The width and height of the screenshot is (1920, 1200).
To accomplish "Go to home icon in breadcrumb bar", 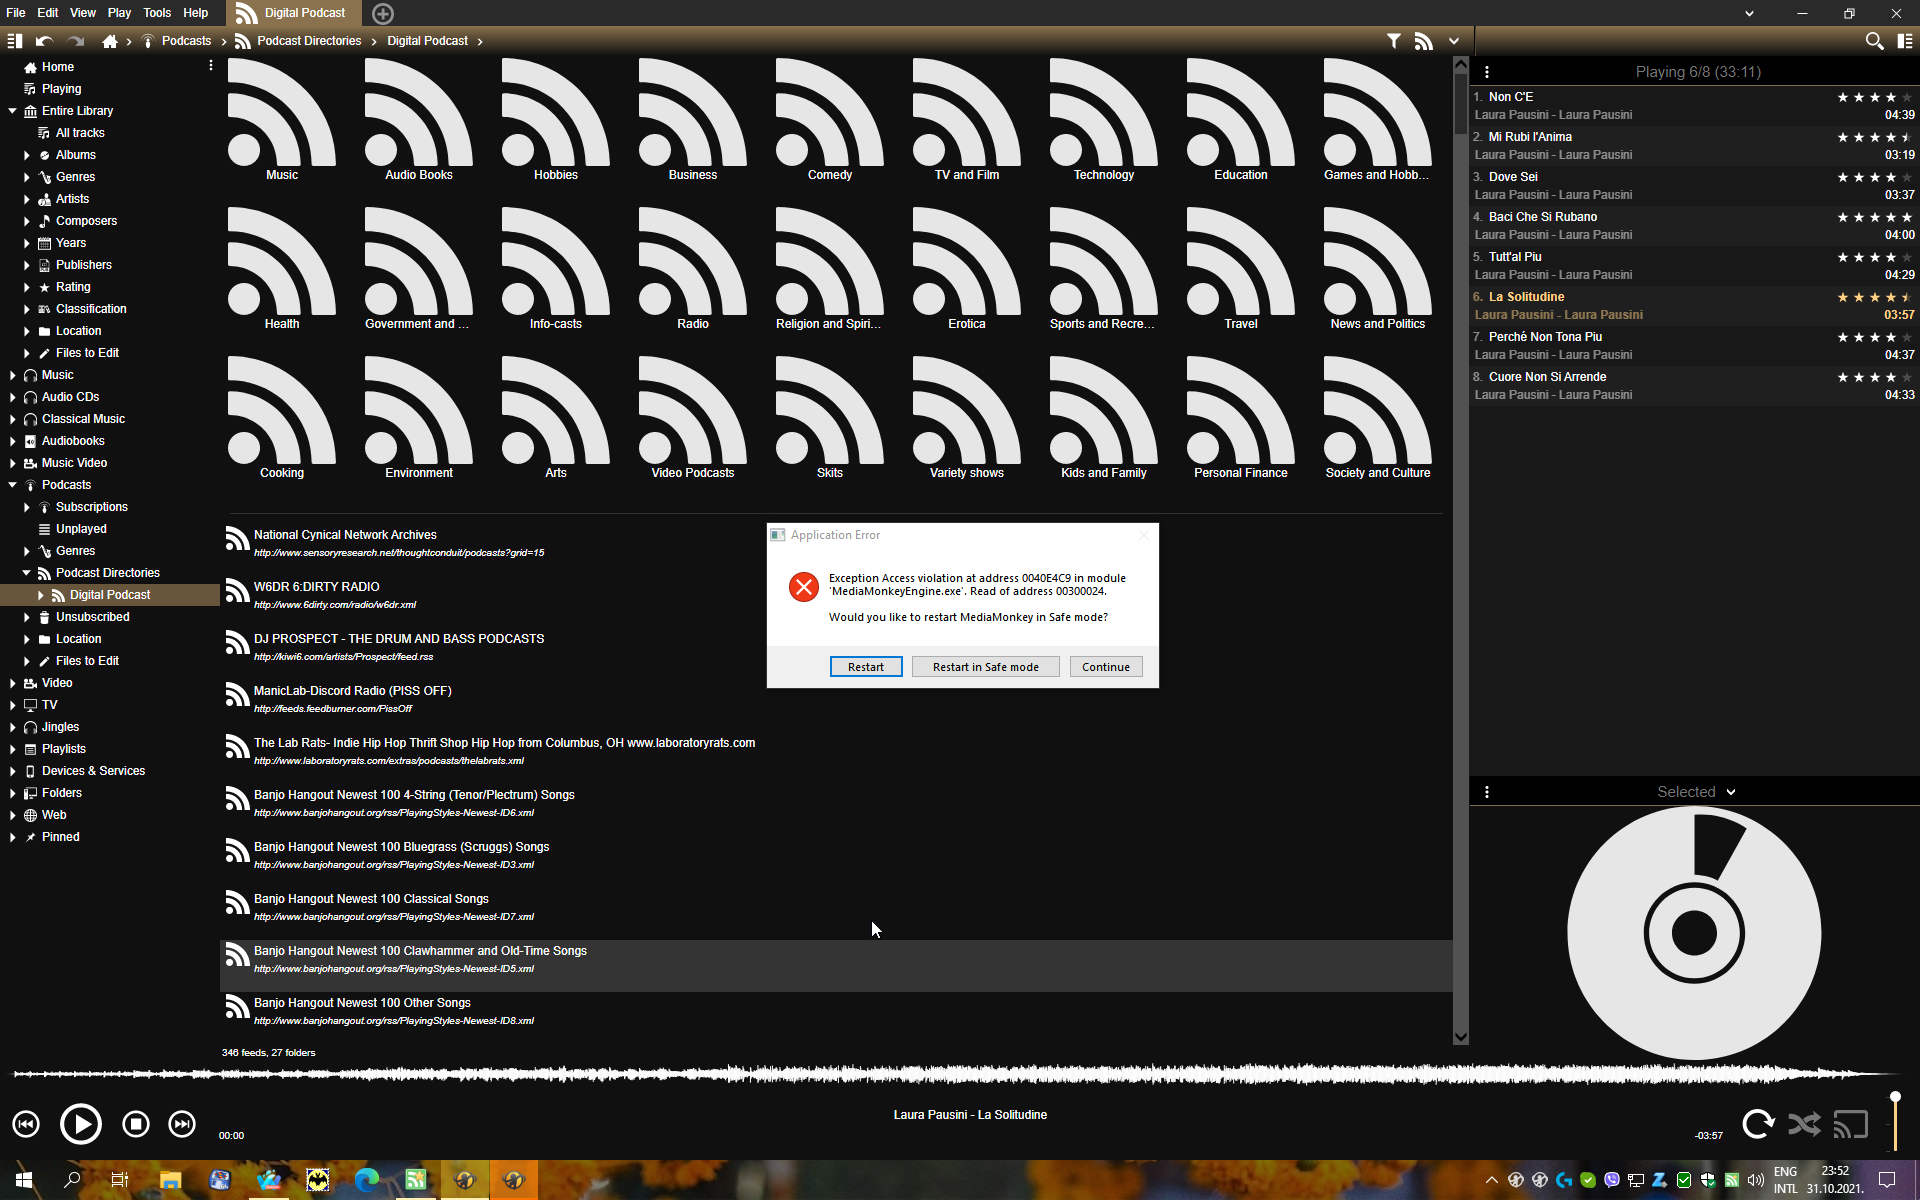I will coord(110,41).
